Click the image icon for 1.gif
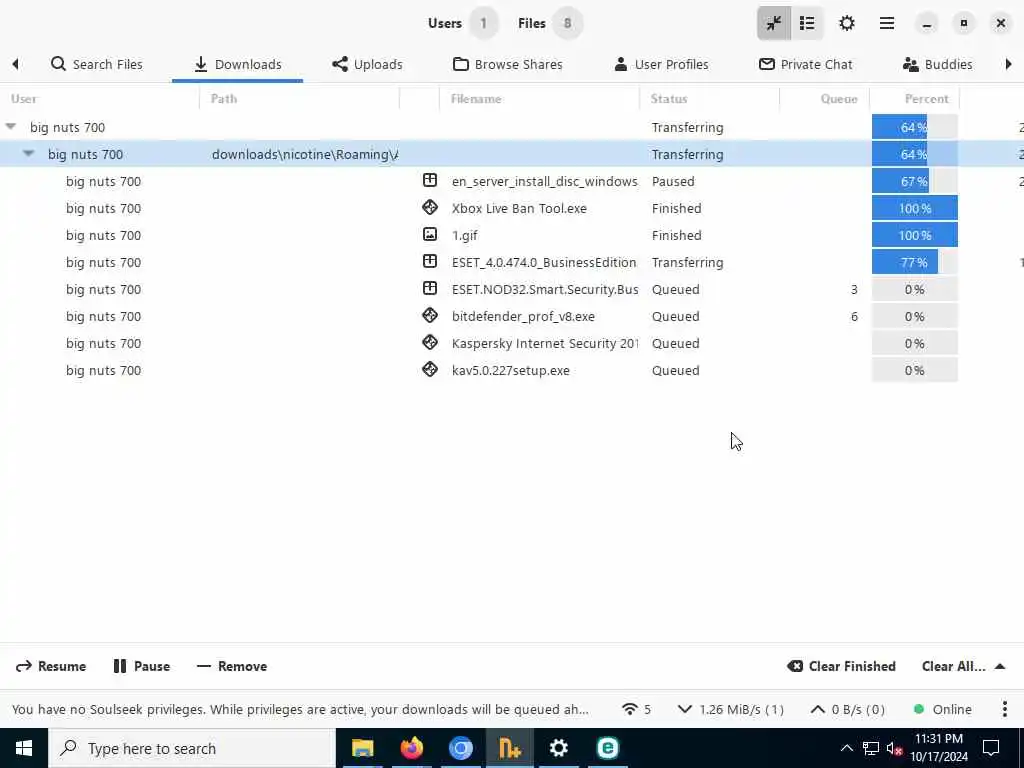Image resolution: width=1024 pixels, height=768 pixels. point(430,234)
